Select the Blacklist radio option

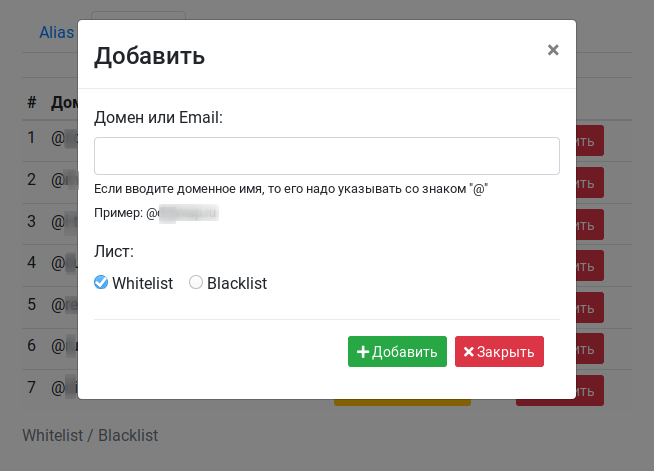click(196, 282)
